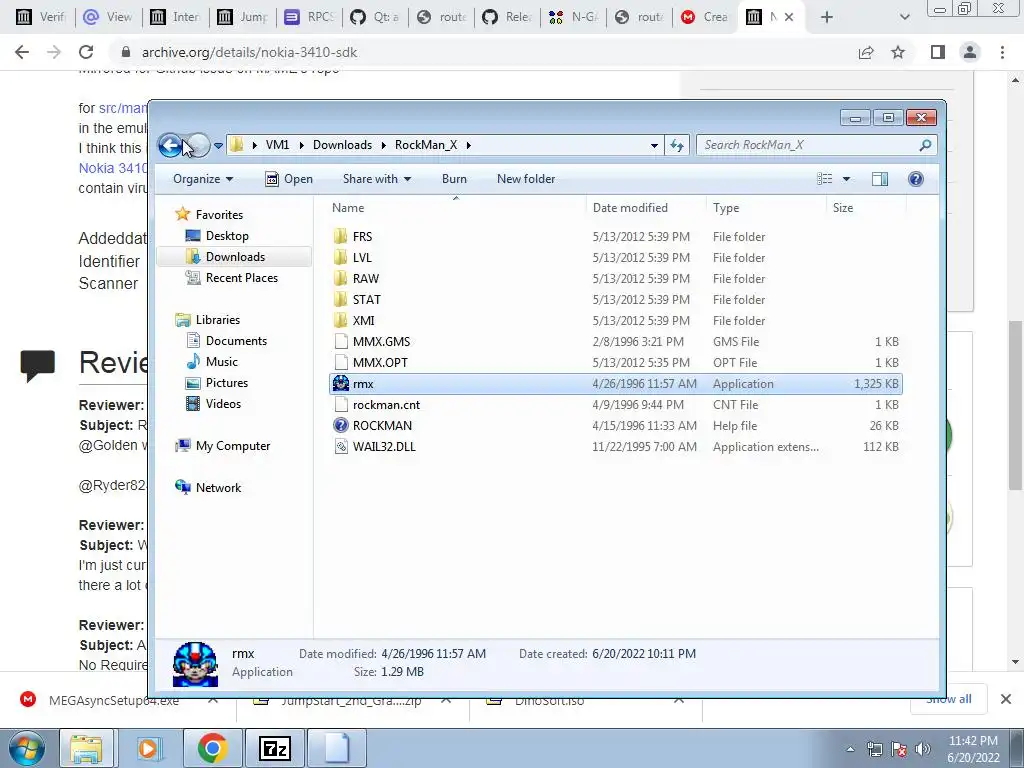This screenshot has height=768, width=1024.
Task: Switch to the RPCS browser tab
Action: tap(309, 17)
